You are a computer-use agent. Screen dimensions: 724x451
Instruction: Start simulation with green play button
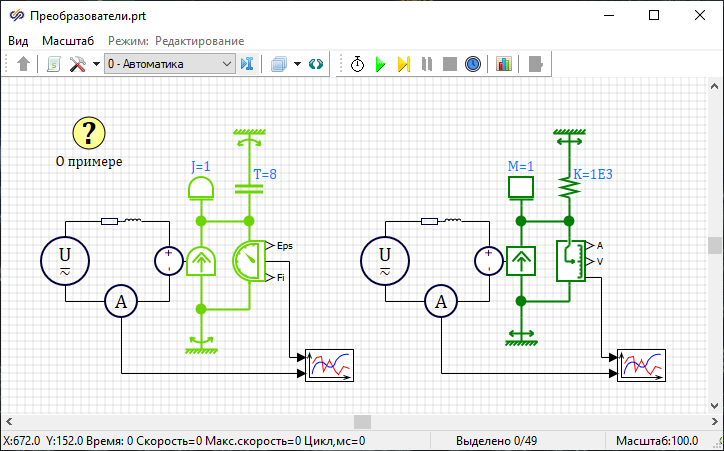tap(381, 64)
